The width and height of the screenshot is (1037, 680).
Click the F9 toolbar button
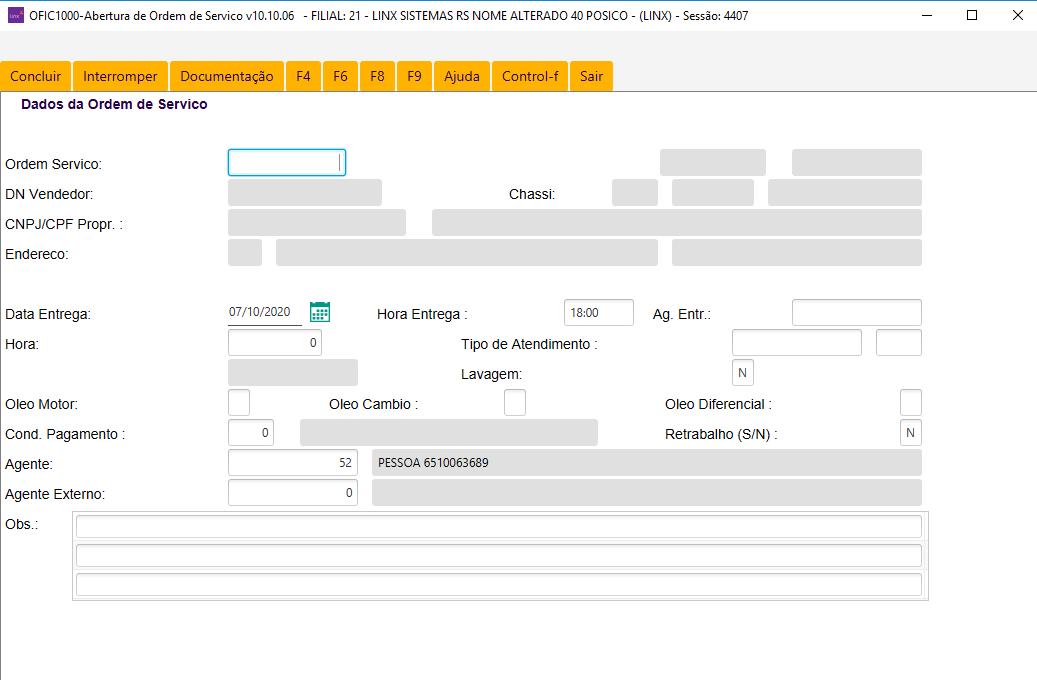[415, 76]
